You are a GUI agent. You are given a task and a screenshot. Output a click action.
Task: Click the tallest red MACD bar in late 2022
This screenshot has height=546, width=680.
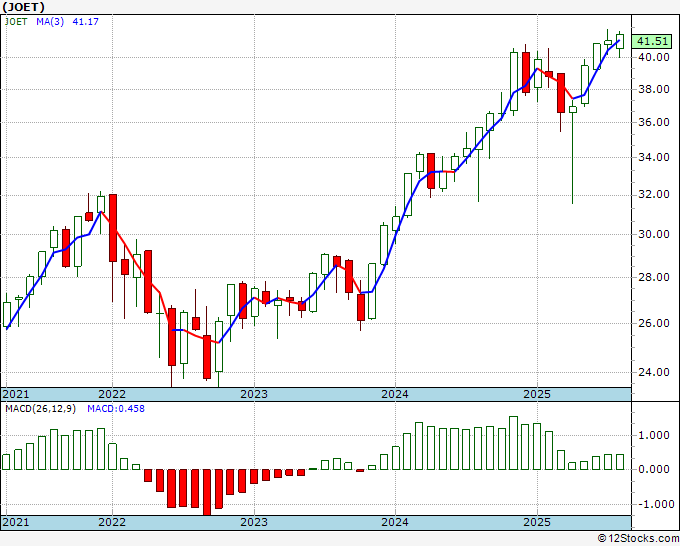[x=207, y=492]
